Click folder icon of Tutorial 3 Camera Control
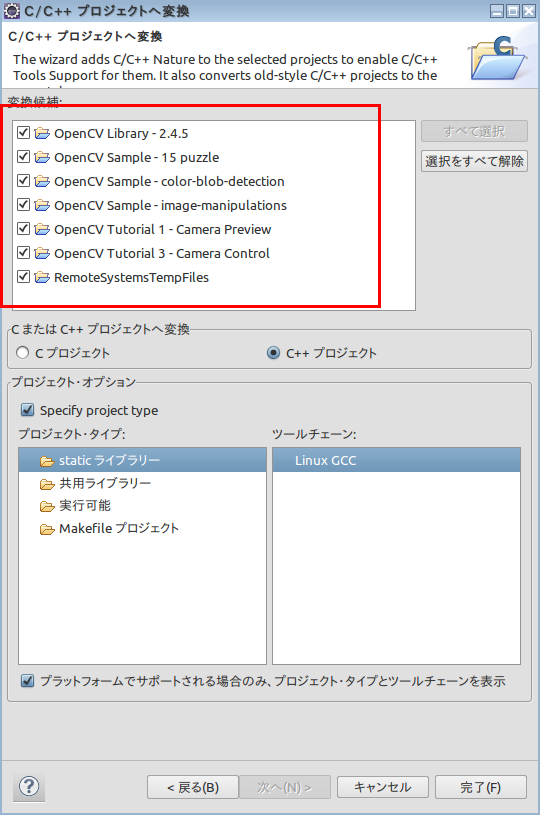Image resolution: width=540 pixels, height=815 pixels. (42, 253)
